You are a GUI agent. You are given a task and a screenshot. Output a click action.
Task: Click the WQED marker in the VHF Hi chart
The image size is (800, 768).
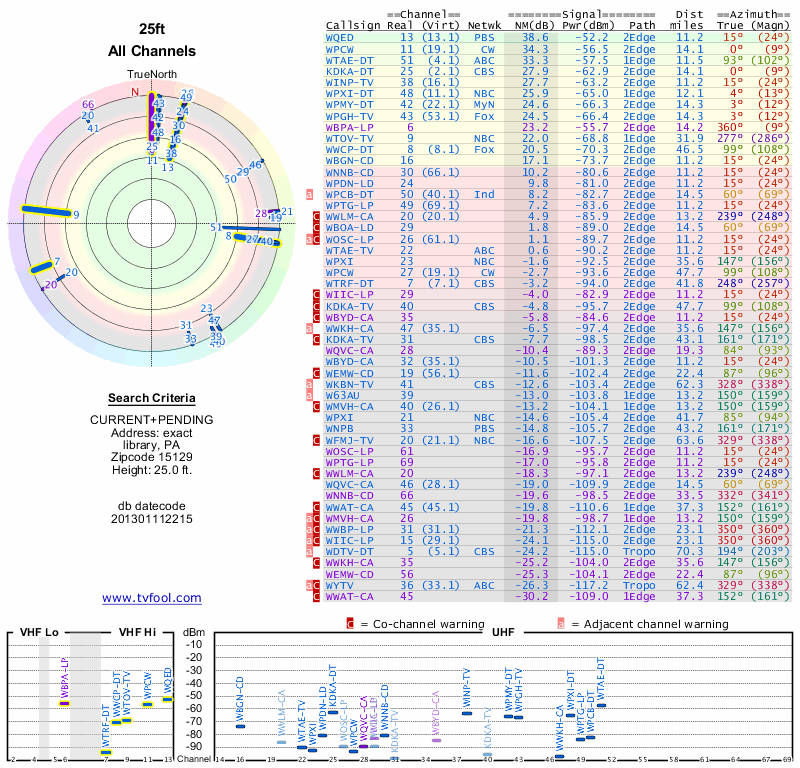coord(167,699)
